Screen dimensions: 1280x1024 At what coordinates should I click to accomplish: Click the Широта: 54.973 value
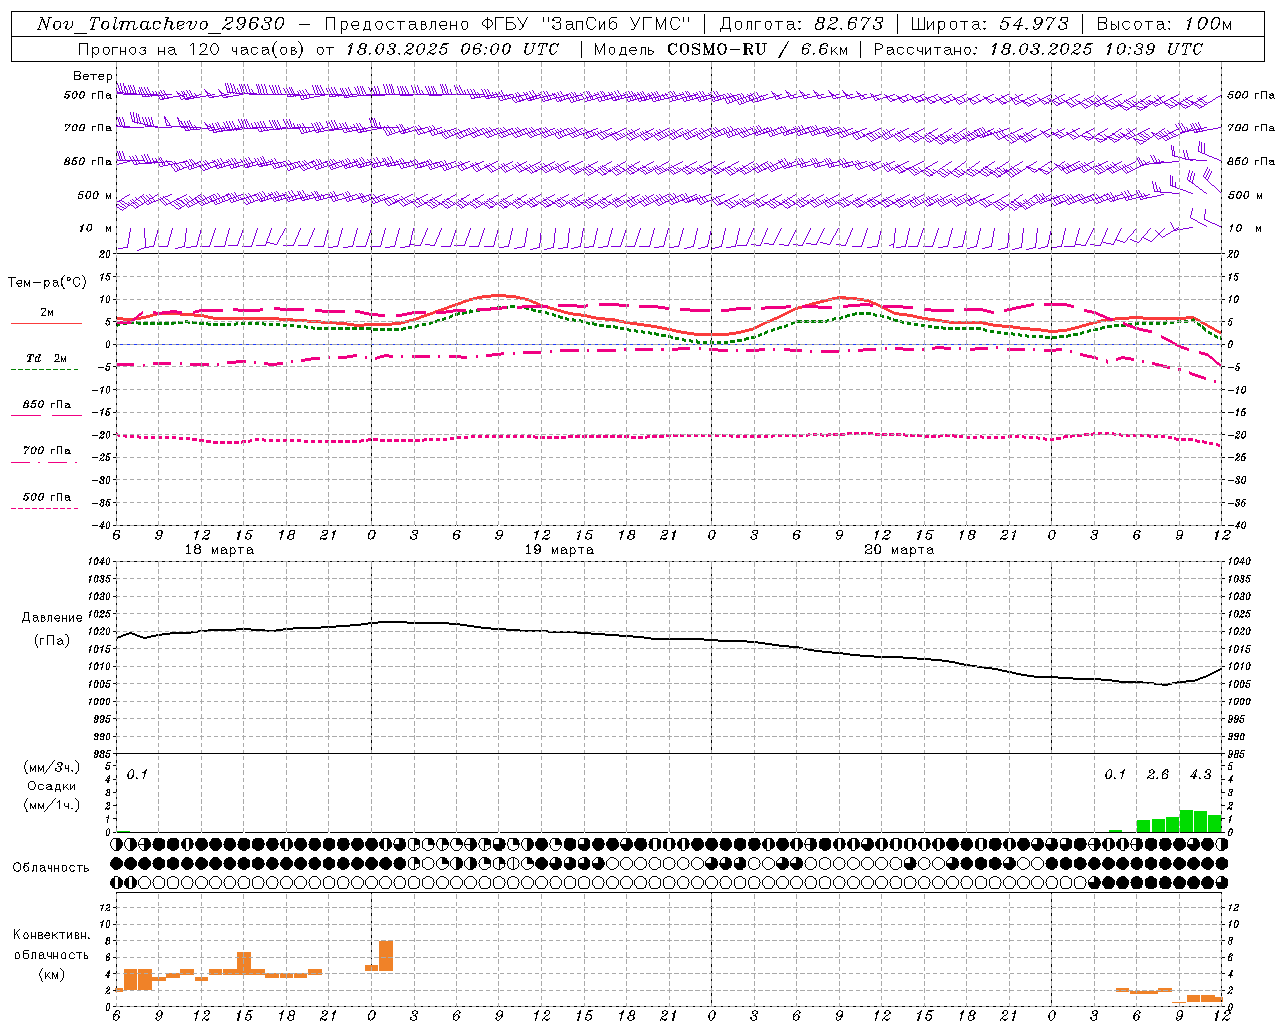[x=990, y=24]
